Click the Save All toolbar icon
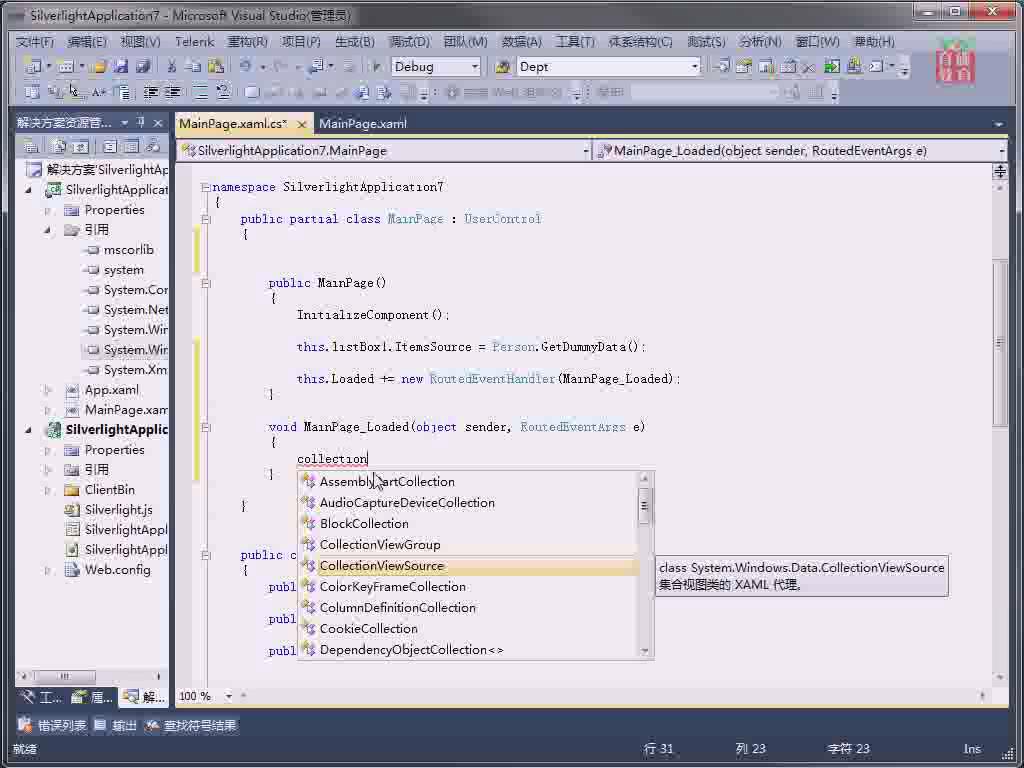The height and width of the screenshot is (768, 1024). pyautogui.click(x=143, y=67)
